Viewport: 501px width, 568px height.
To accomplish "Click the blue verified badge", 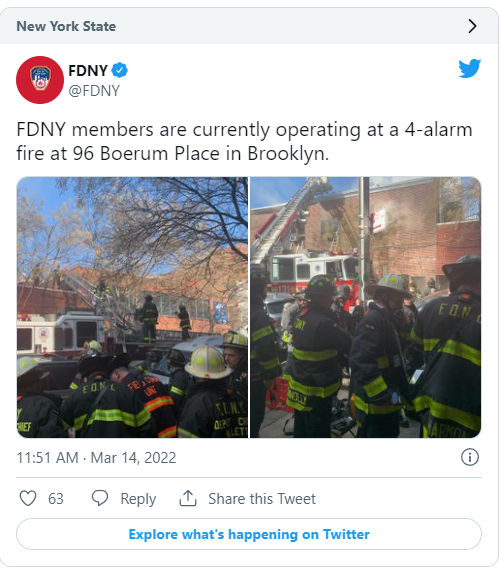I will [120, 70].
